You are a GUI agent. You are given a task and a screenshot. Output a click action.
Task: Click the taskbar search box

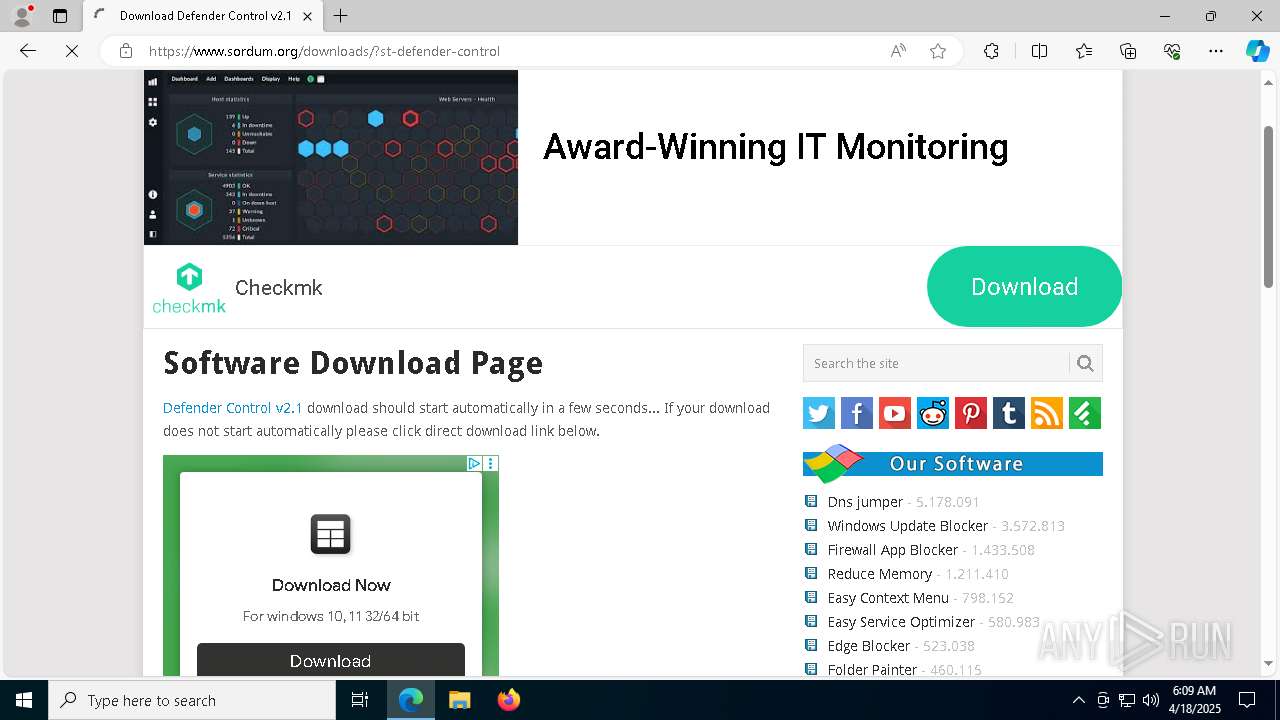[192, 700]
